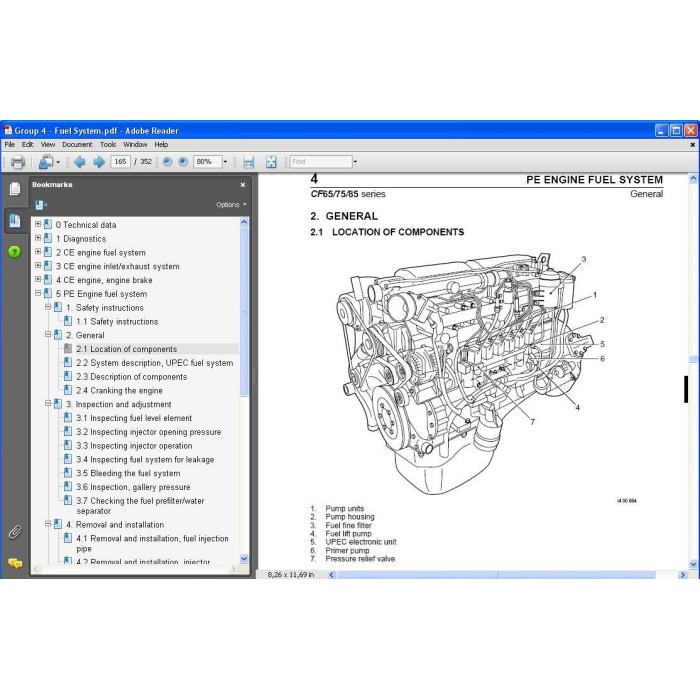Image resolution: width=700 pixels, height=700 pixels.
Task: Open the Document menu
Action: click(x=77, y=145)
